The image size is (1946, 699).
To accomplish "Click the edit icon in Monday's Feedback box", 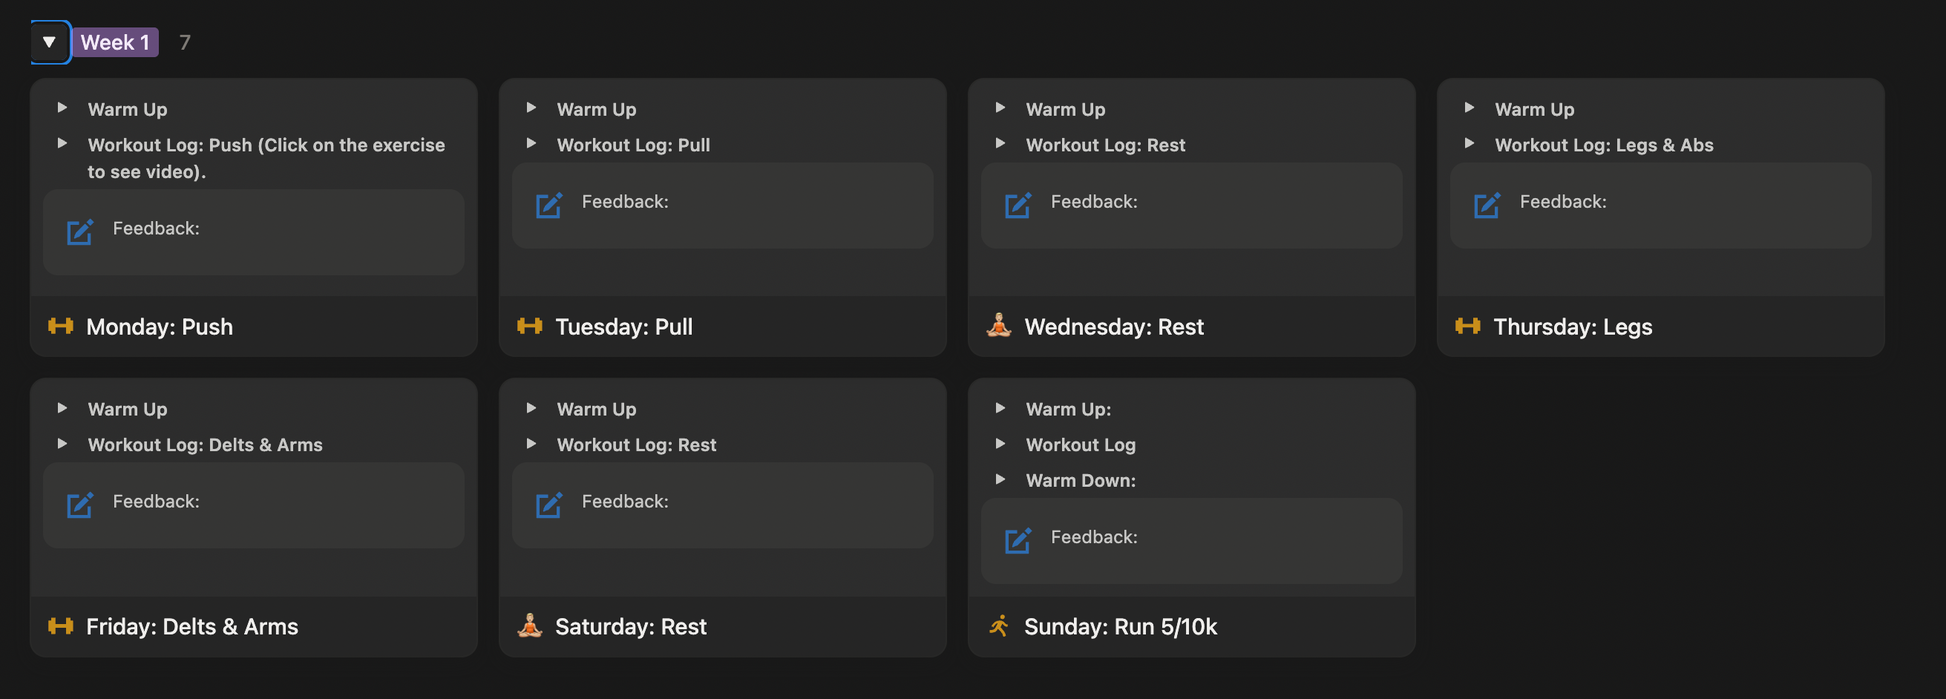I will (80, 232).
